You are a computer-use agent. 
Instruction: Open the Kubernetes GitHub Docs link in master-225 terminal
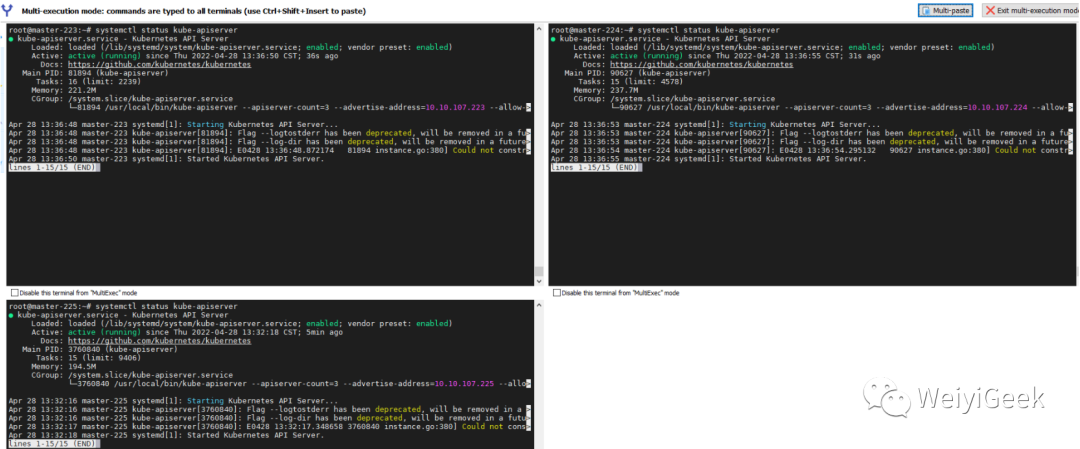pos(159,340)
